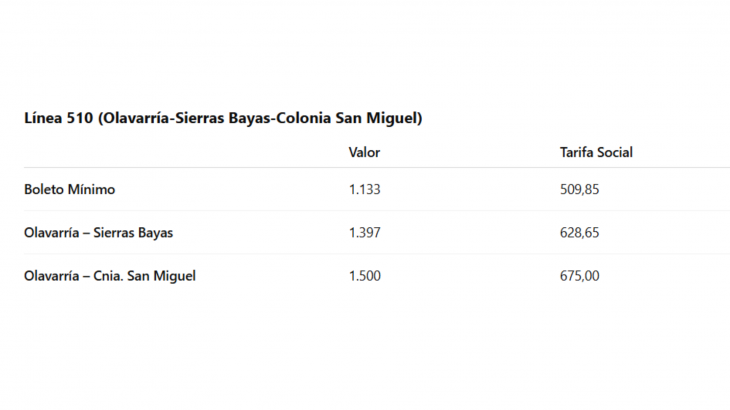Click the header divider line under Valor
The image size is (730, 410).
pyautogui.click(x=365, y=167)
